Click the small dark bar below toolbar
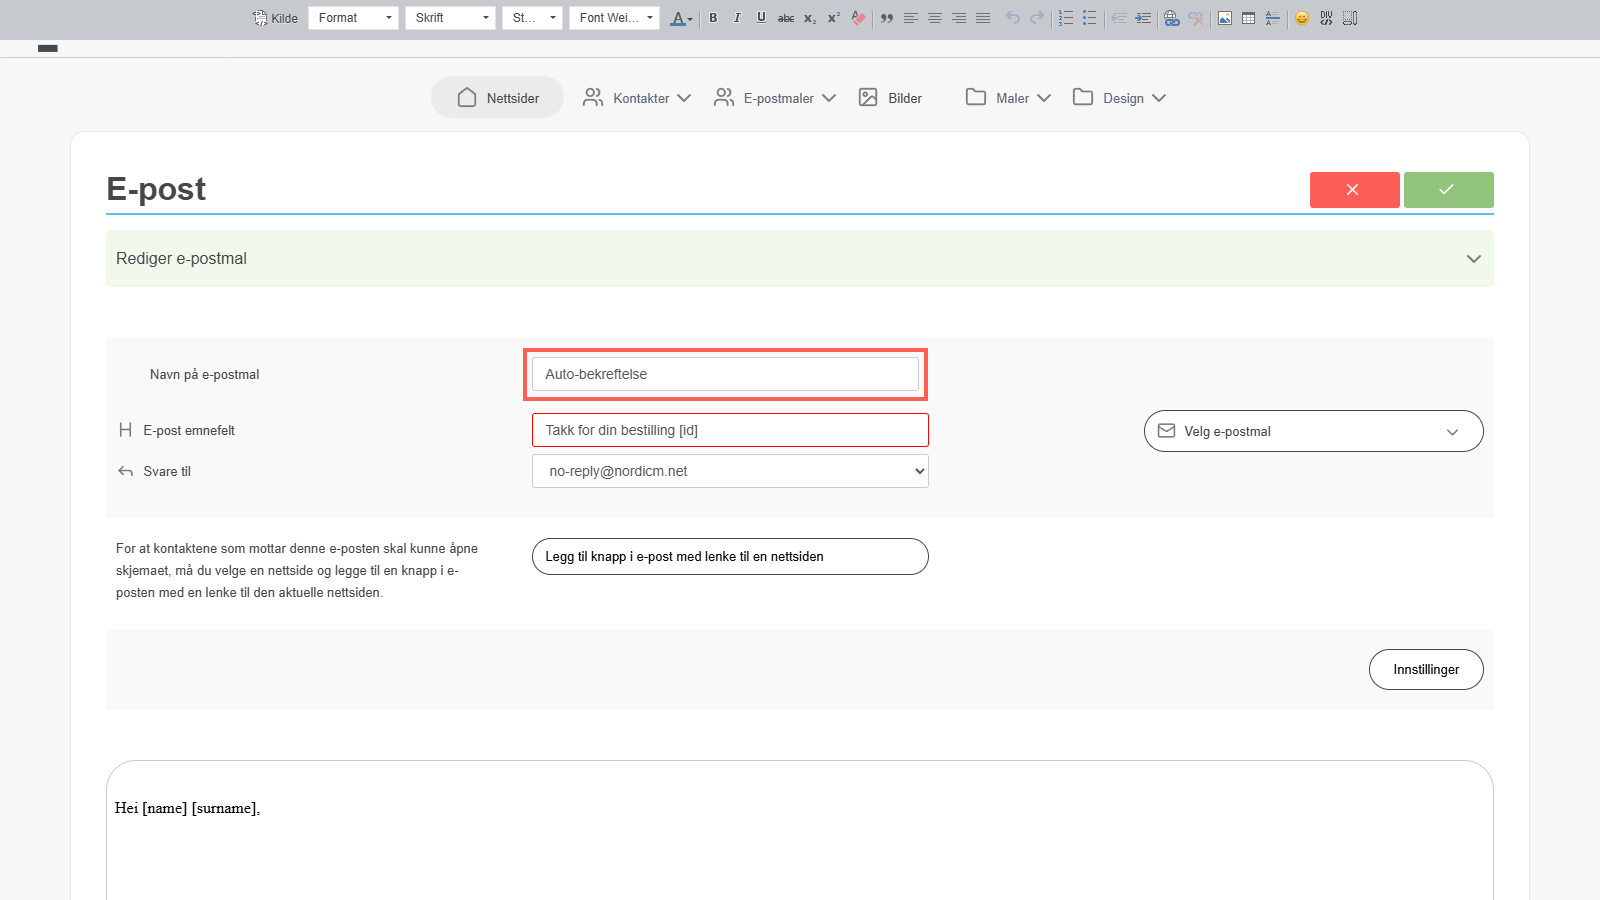The height and width of the screenshot is (900, 1600). [x=48, y=48]
